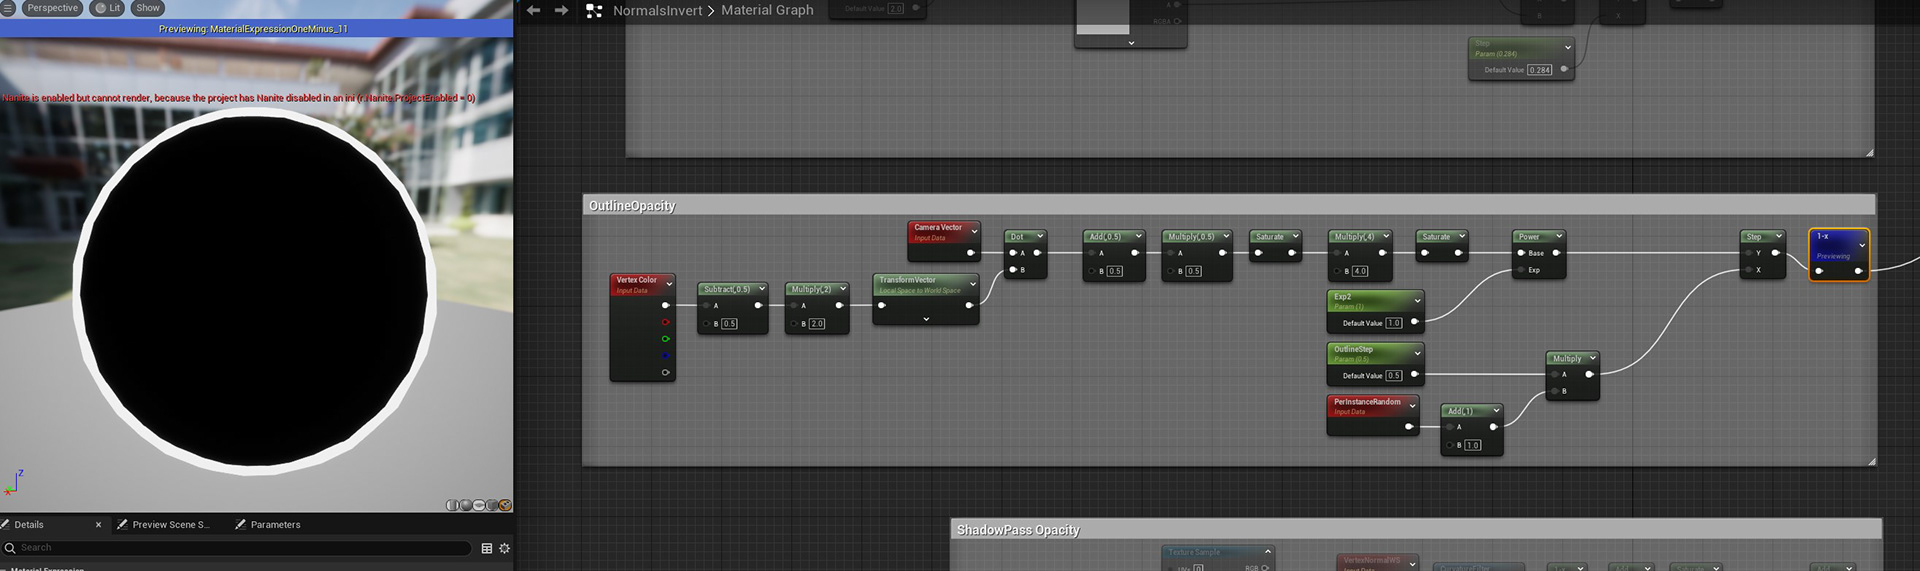Image resolution: width=1920 pixels, height=571 pixels.
Task: Edit the Exp2 Default Value 1.0
Action: (1394, 323)
